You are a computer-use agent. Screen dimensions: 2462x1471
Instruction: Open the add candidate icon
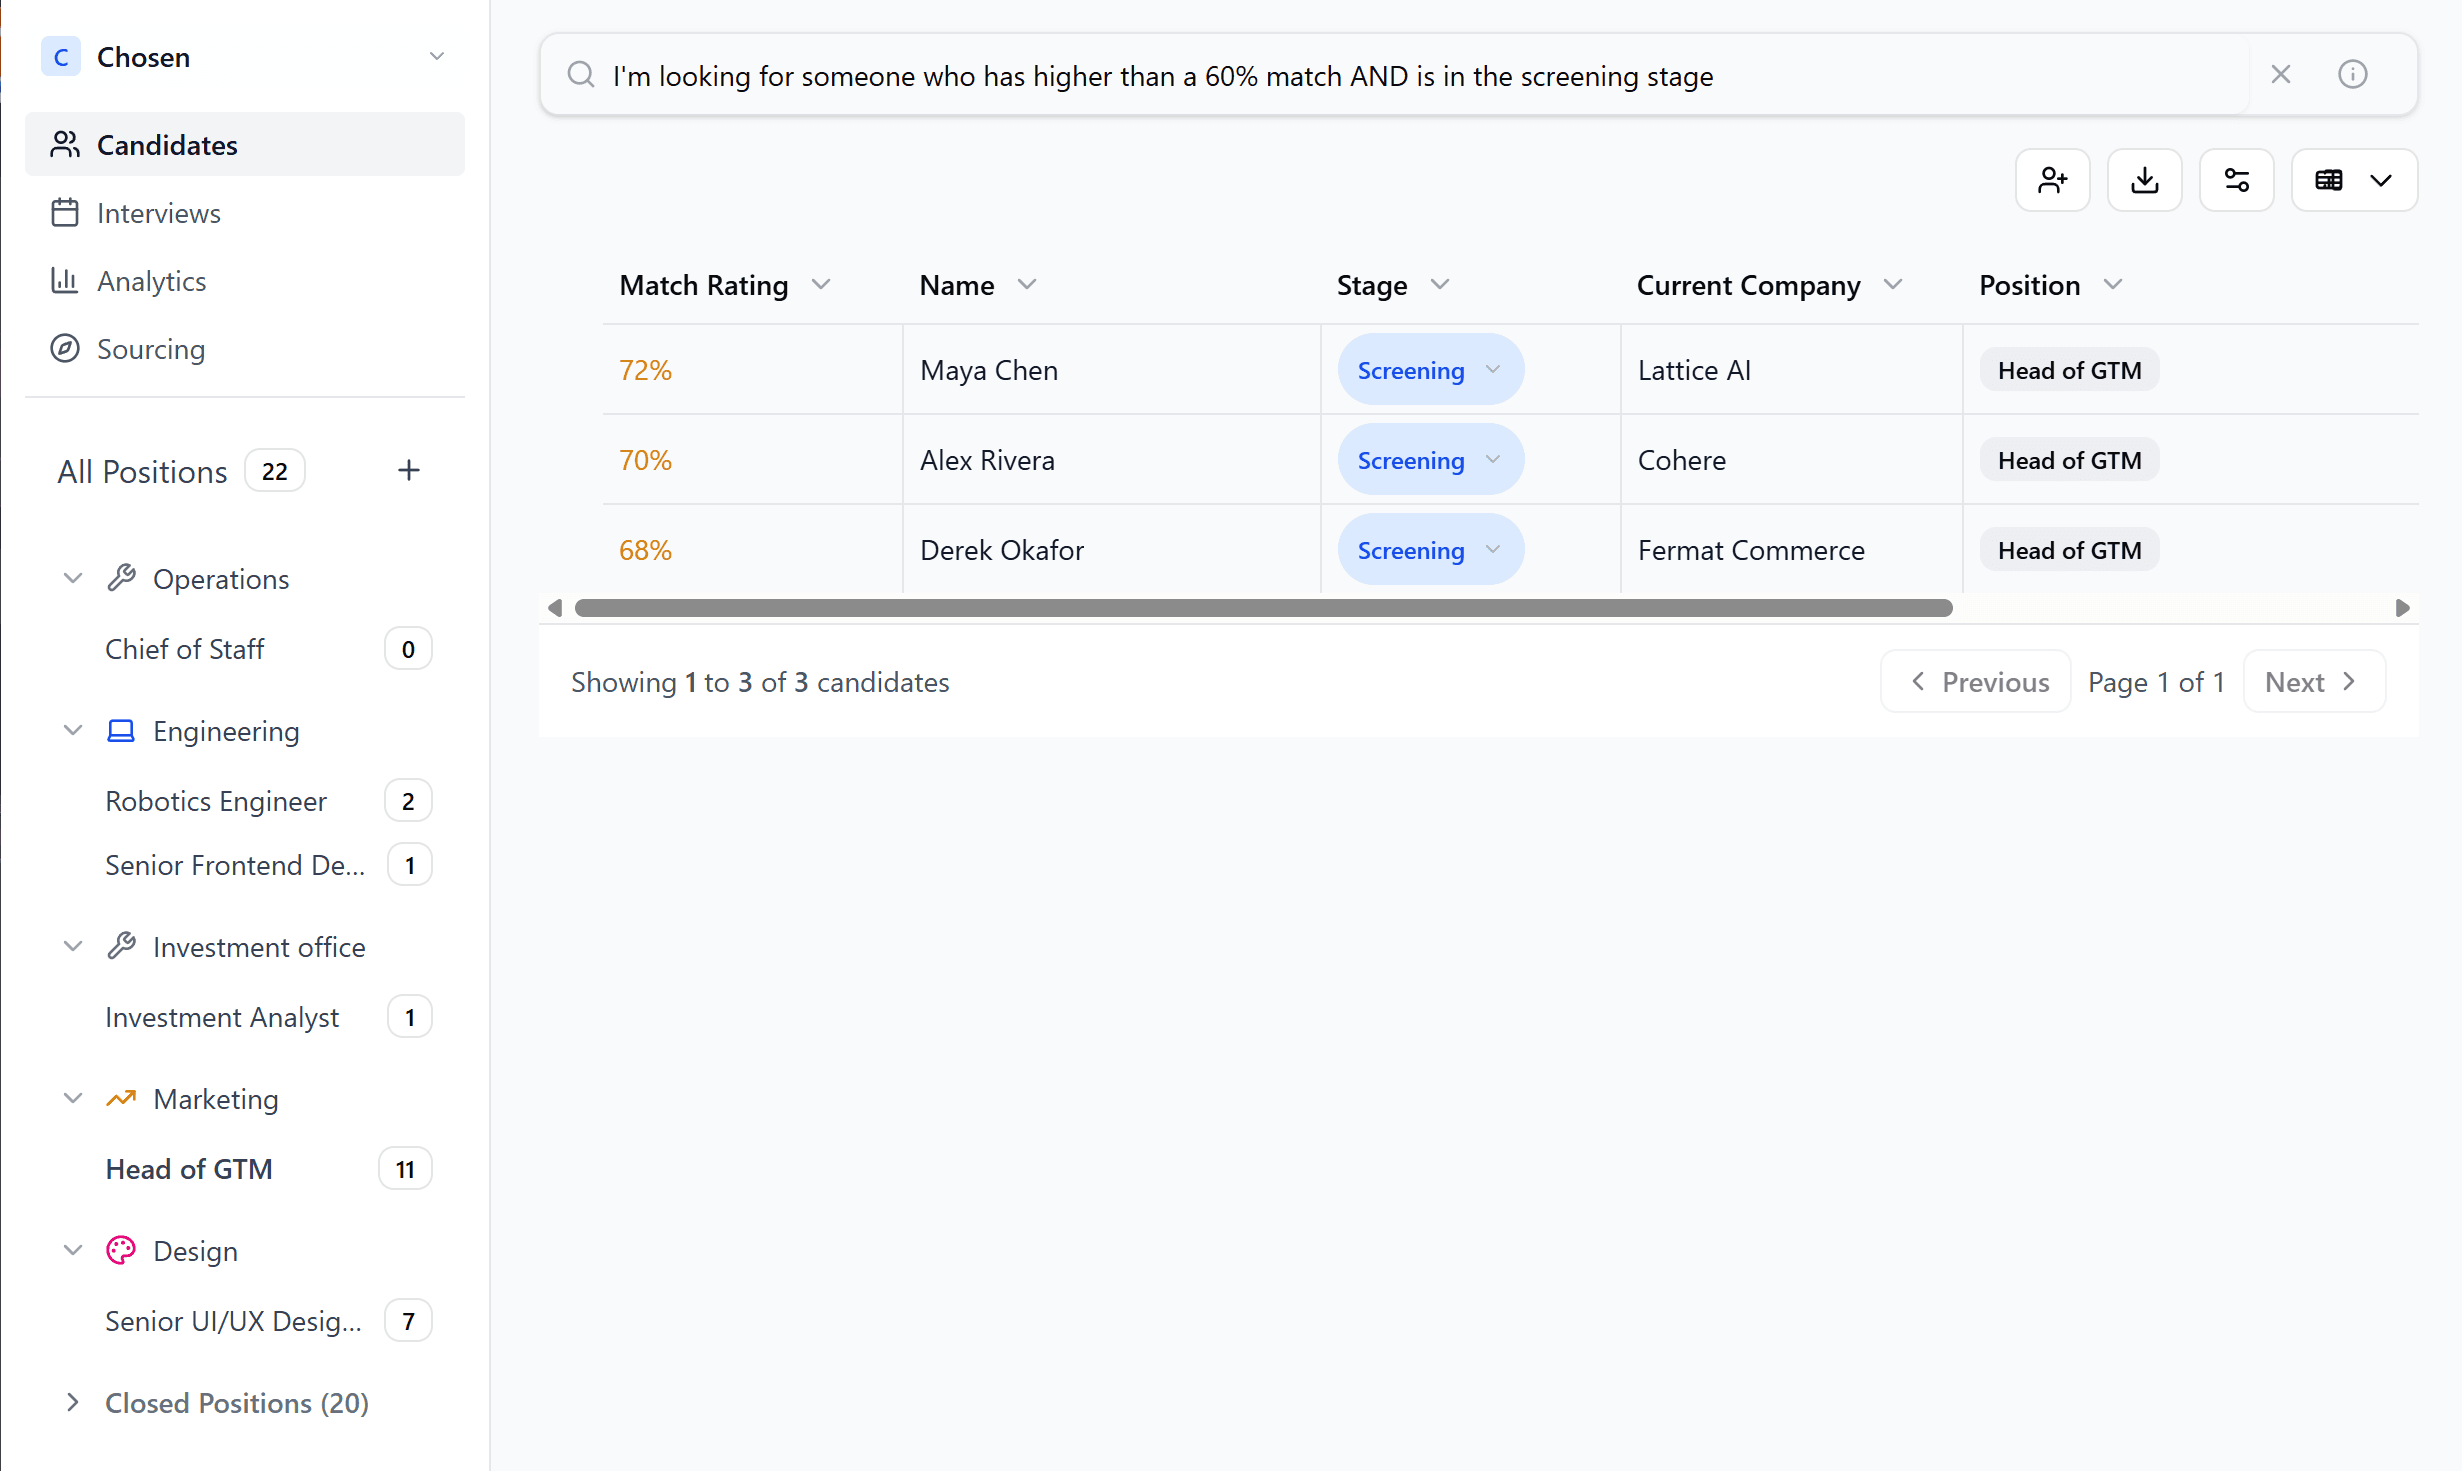(x=2053, y=180)
